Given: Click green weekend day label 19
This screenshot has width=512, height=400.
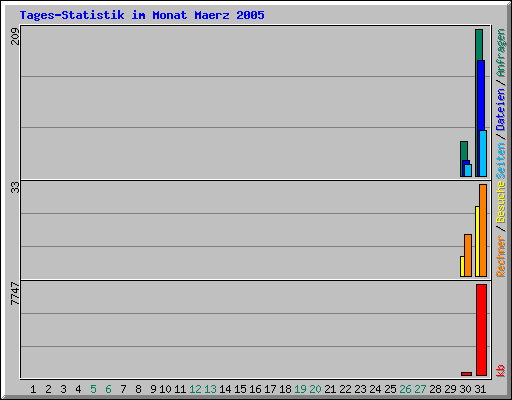Looking at the screenshot, I should point(300,389).
